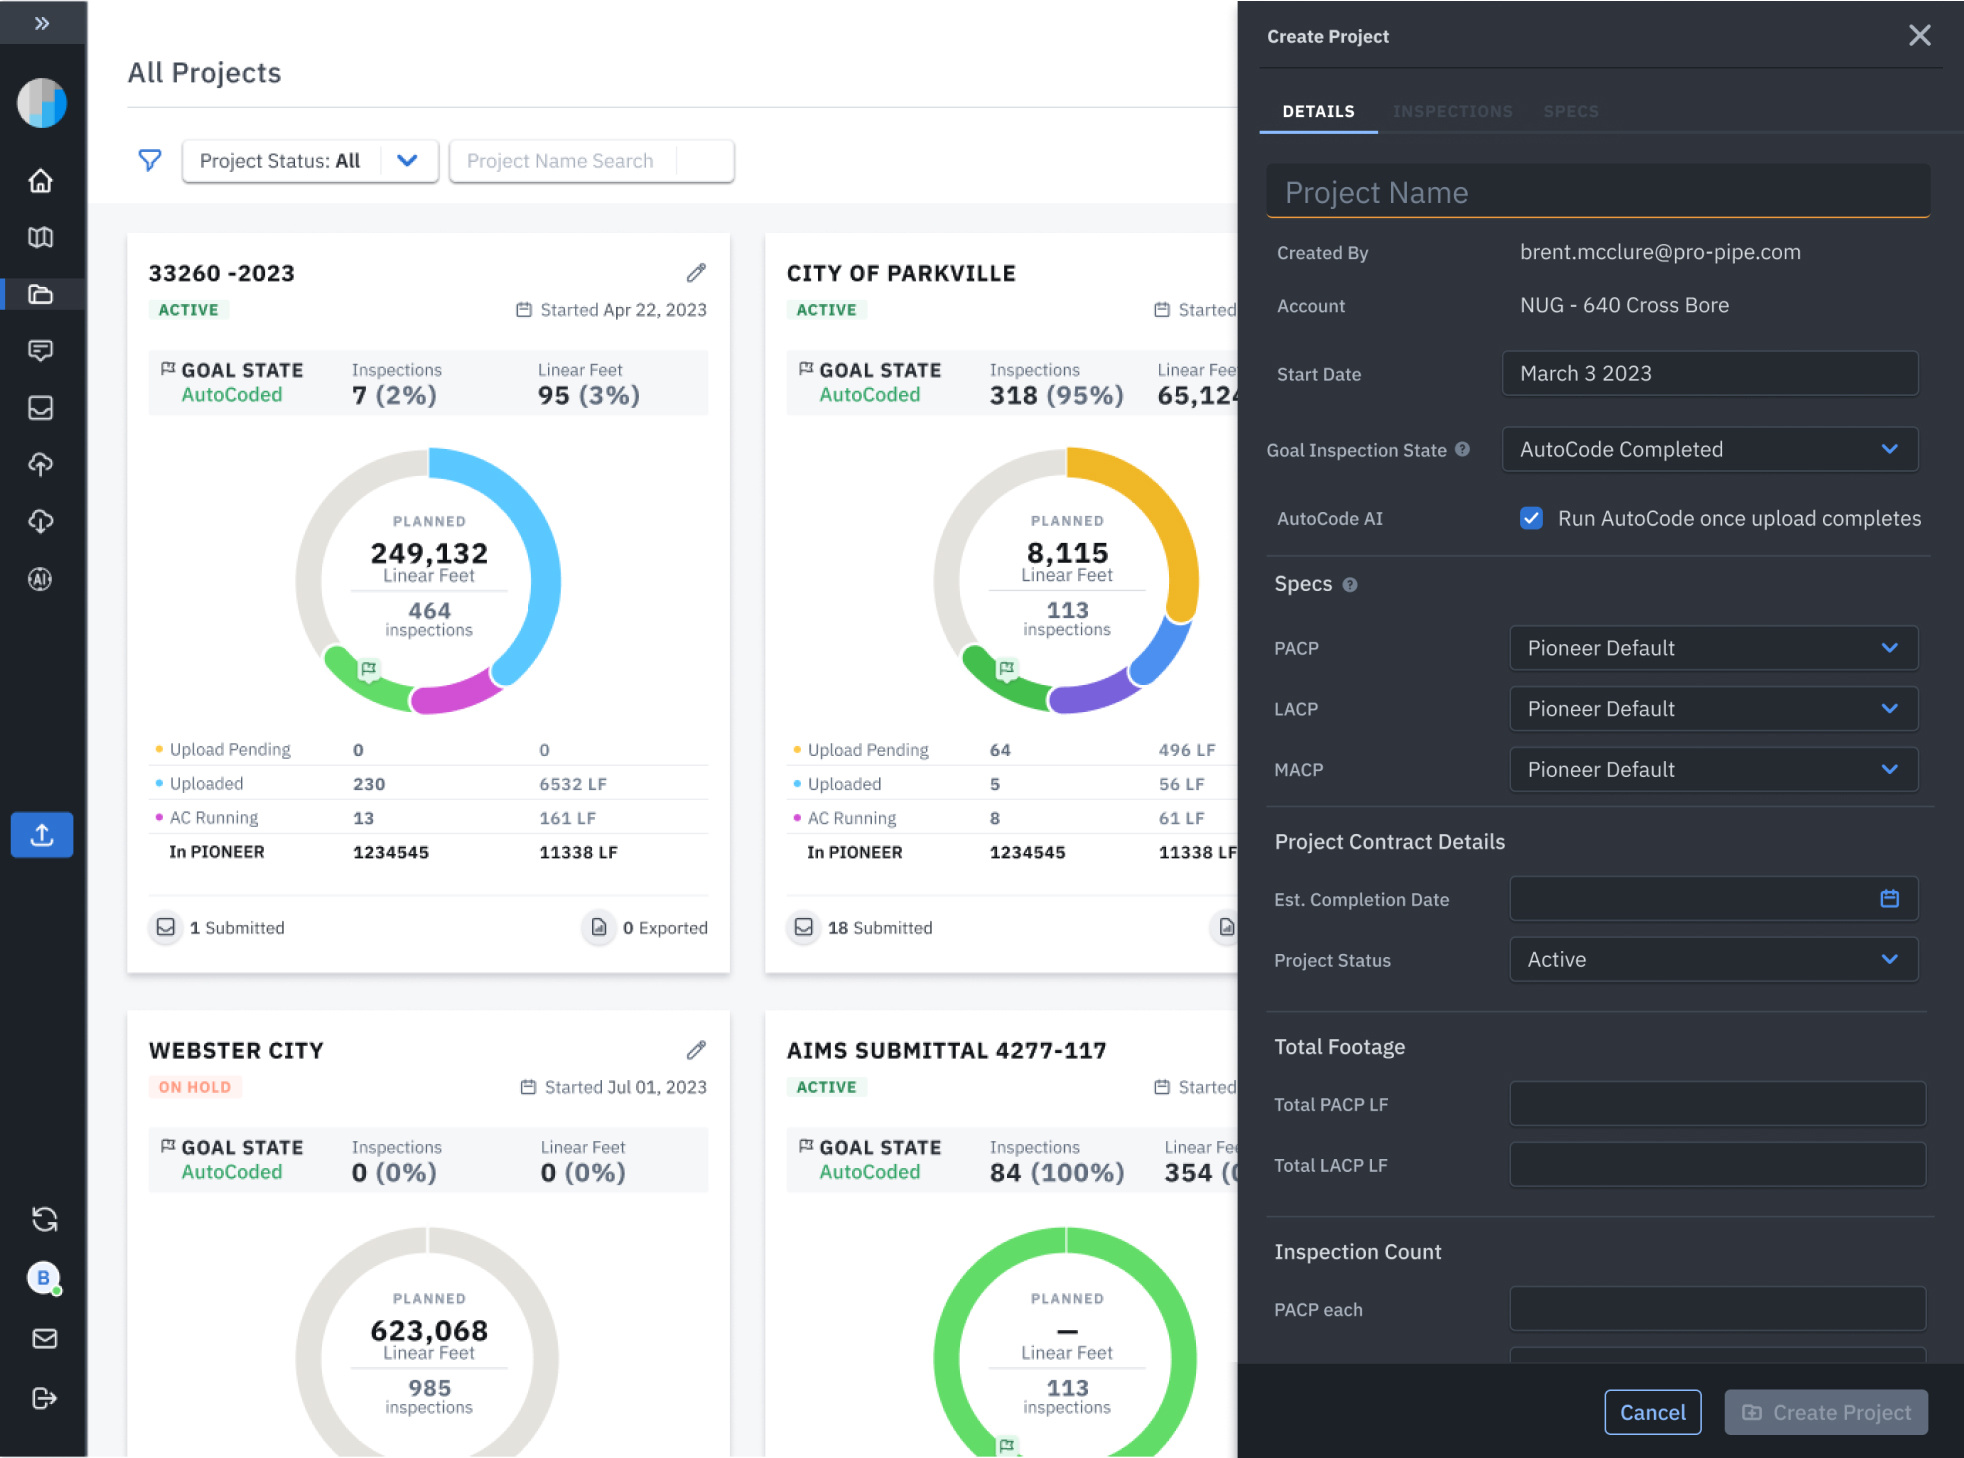Click the Cancel button
This screenshot has height=1458, width=1964.
1652,1412
